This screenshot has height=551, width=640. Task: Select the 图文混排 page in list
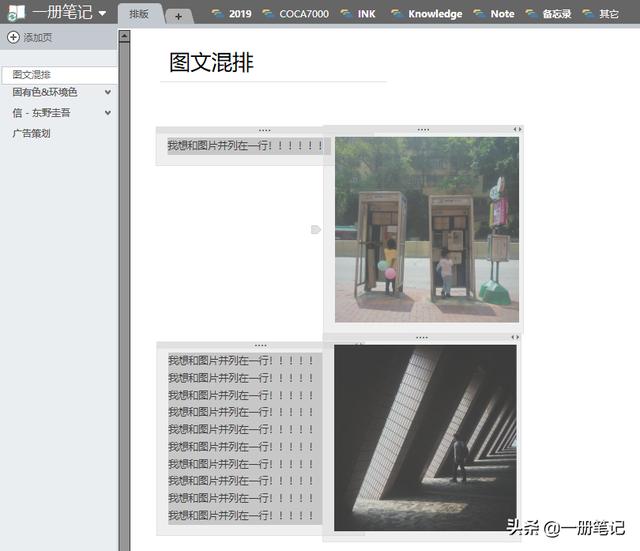pos(60,75)
